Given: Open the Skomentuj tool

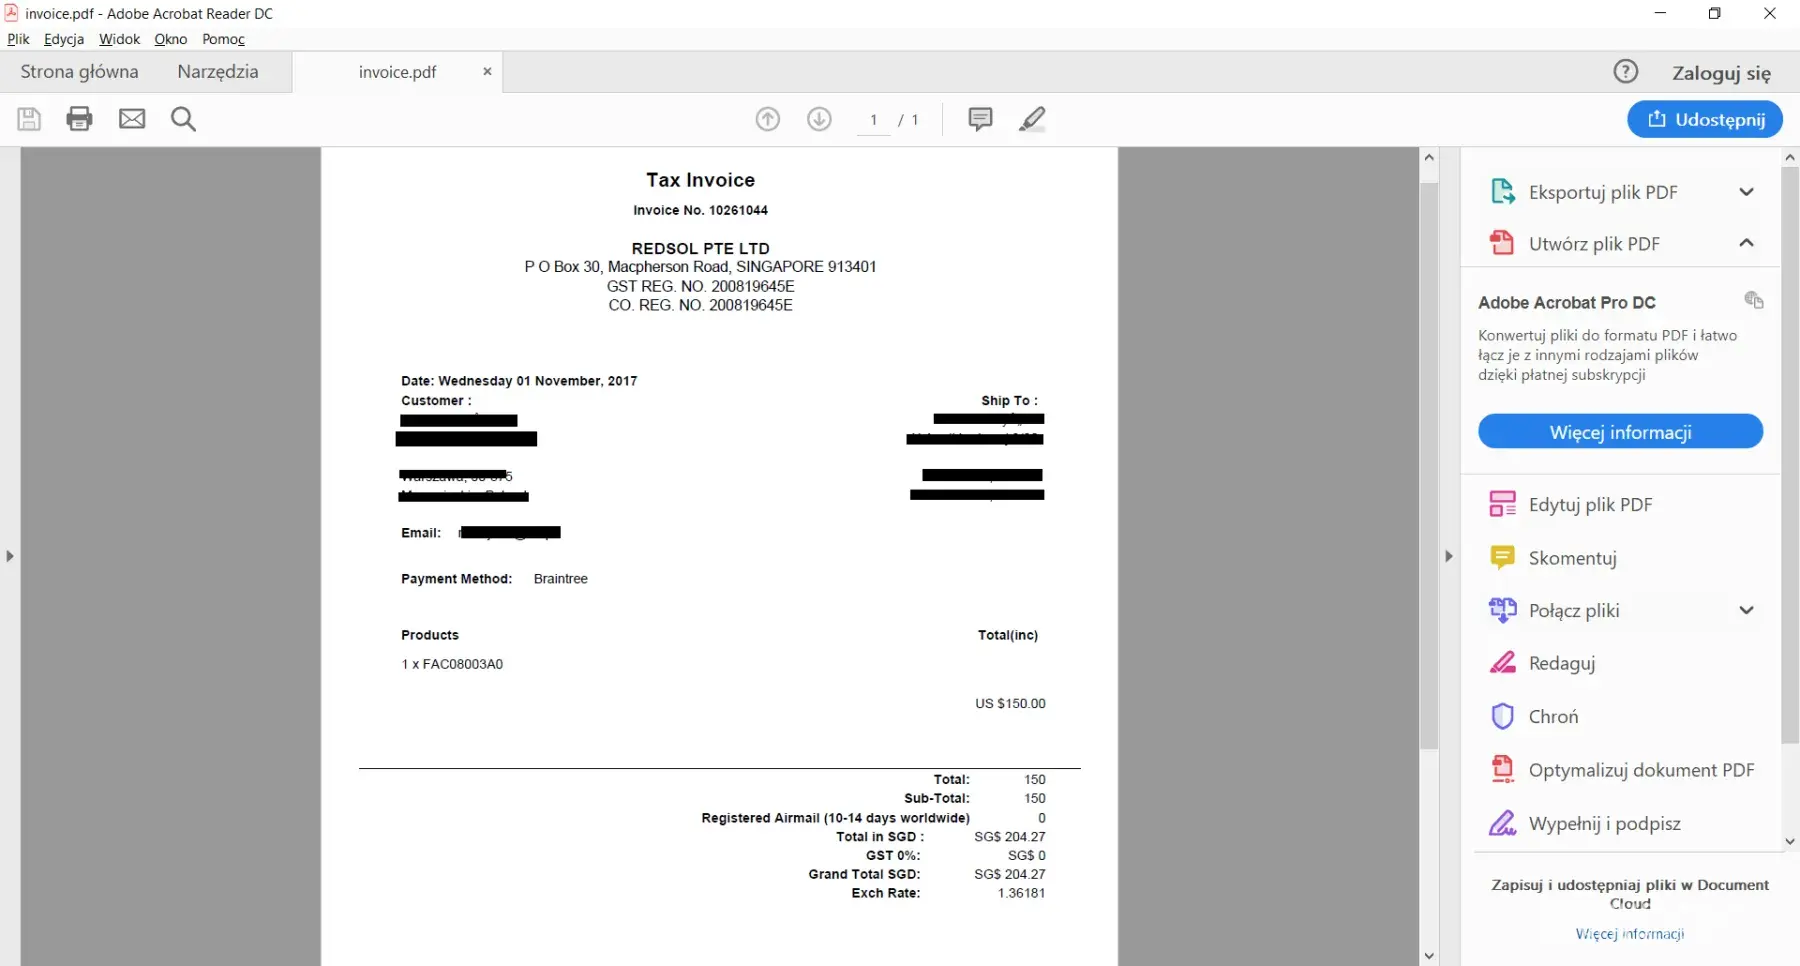Looking at the screenshot, I should tap(1553, 557).
